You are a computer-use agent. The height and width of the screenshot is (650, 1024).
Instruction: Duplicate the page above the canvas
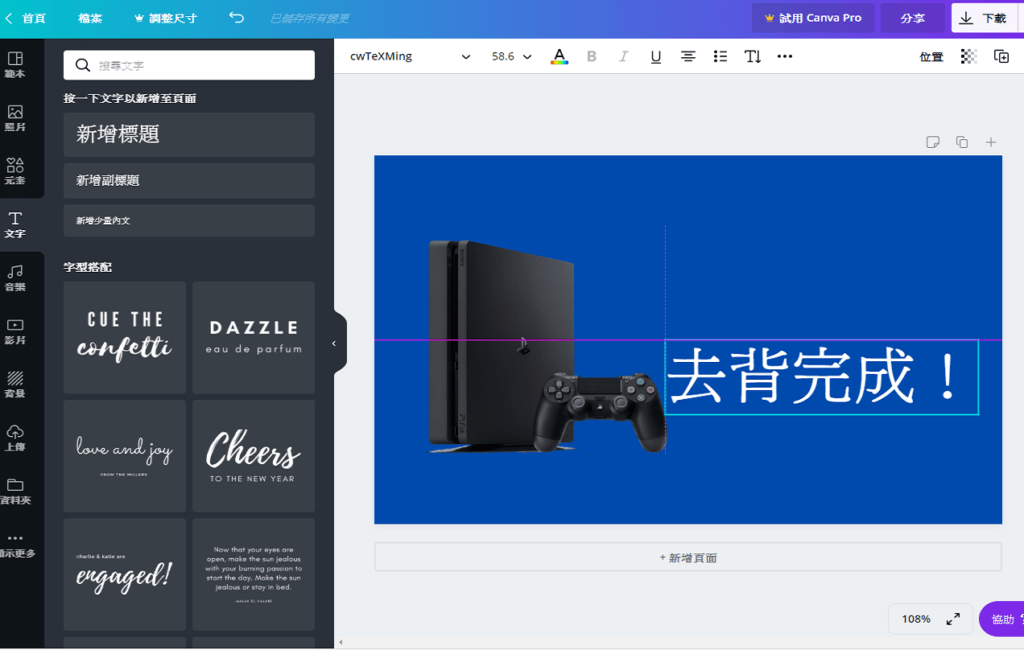tap(962, 142)
